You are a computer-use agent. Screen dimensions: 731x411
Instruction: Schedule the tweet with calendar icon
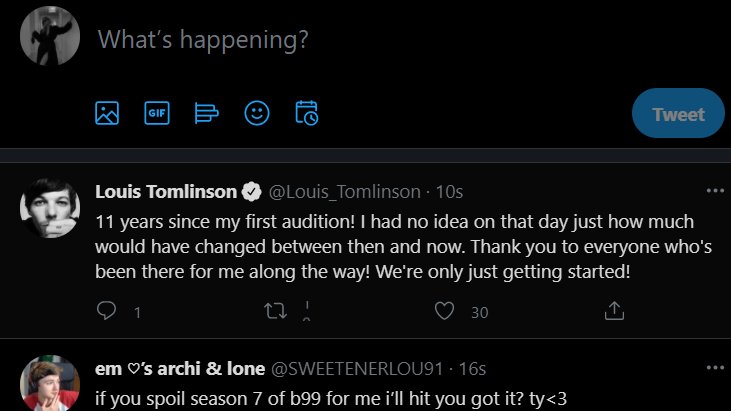307,113
